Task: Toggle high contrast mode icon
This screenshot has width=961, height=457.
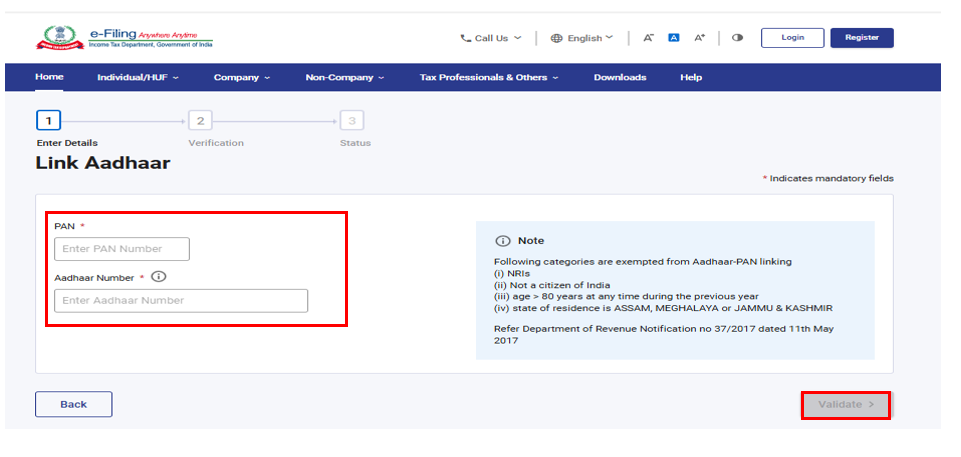Action: click(737, 37)
